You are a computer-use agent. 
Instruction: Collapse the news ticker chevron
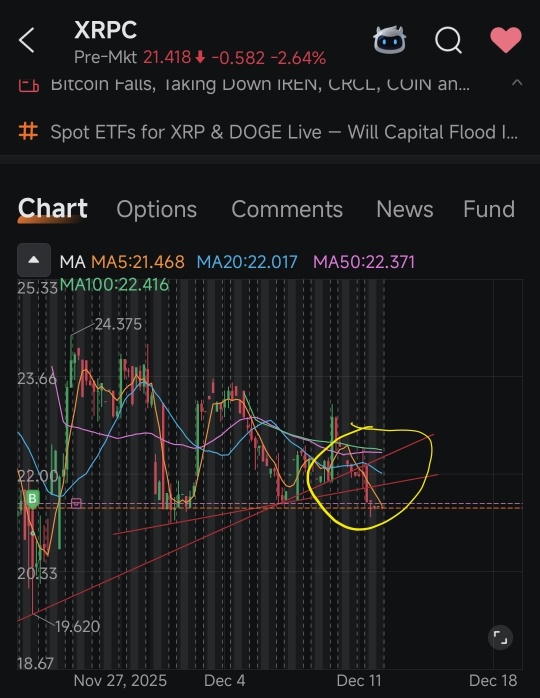[517, 83]
